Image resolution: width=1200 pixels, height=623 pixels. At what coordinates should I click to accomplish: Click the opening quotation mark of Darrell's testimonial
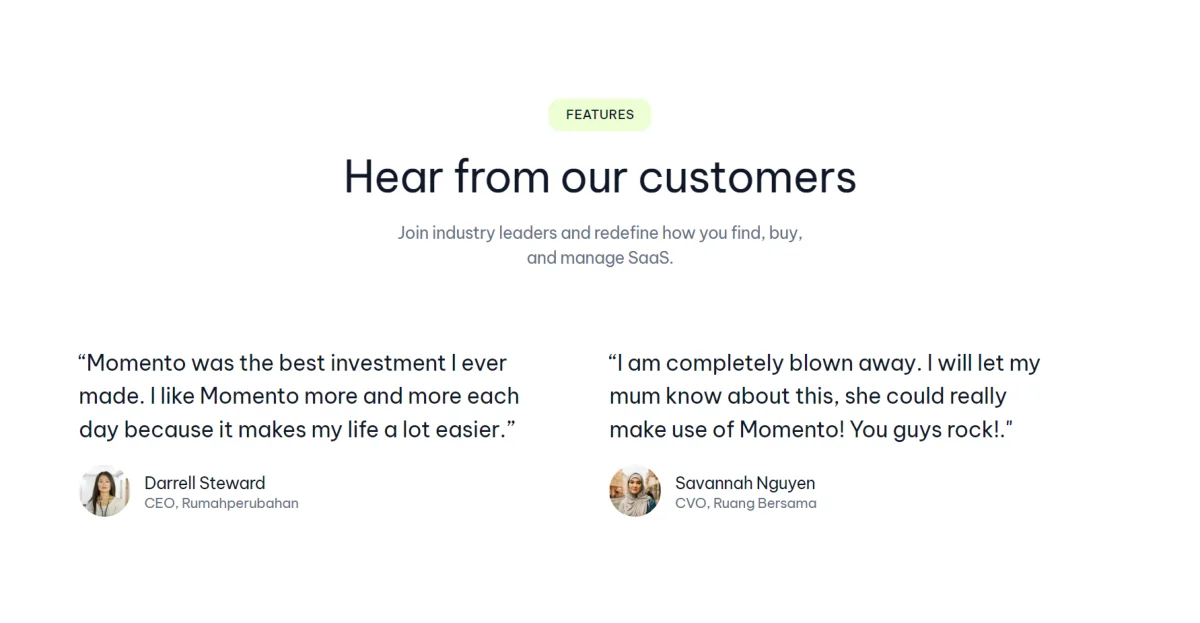(x=82, y=358)
